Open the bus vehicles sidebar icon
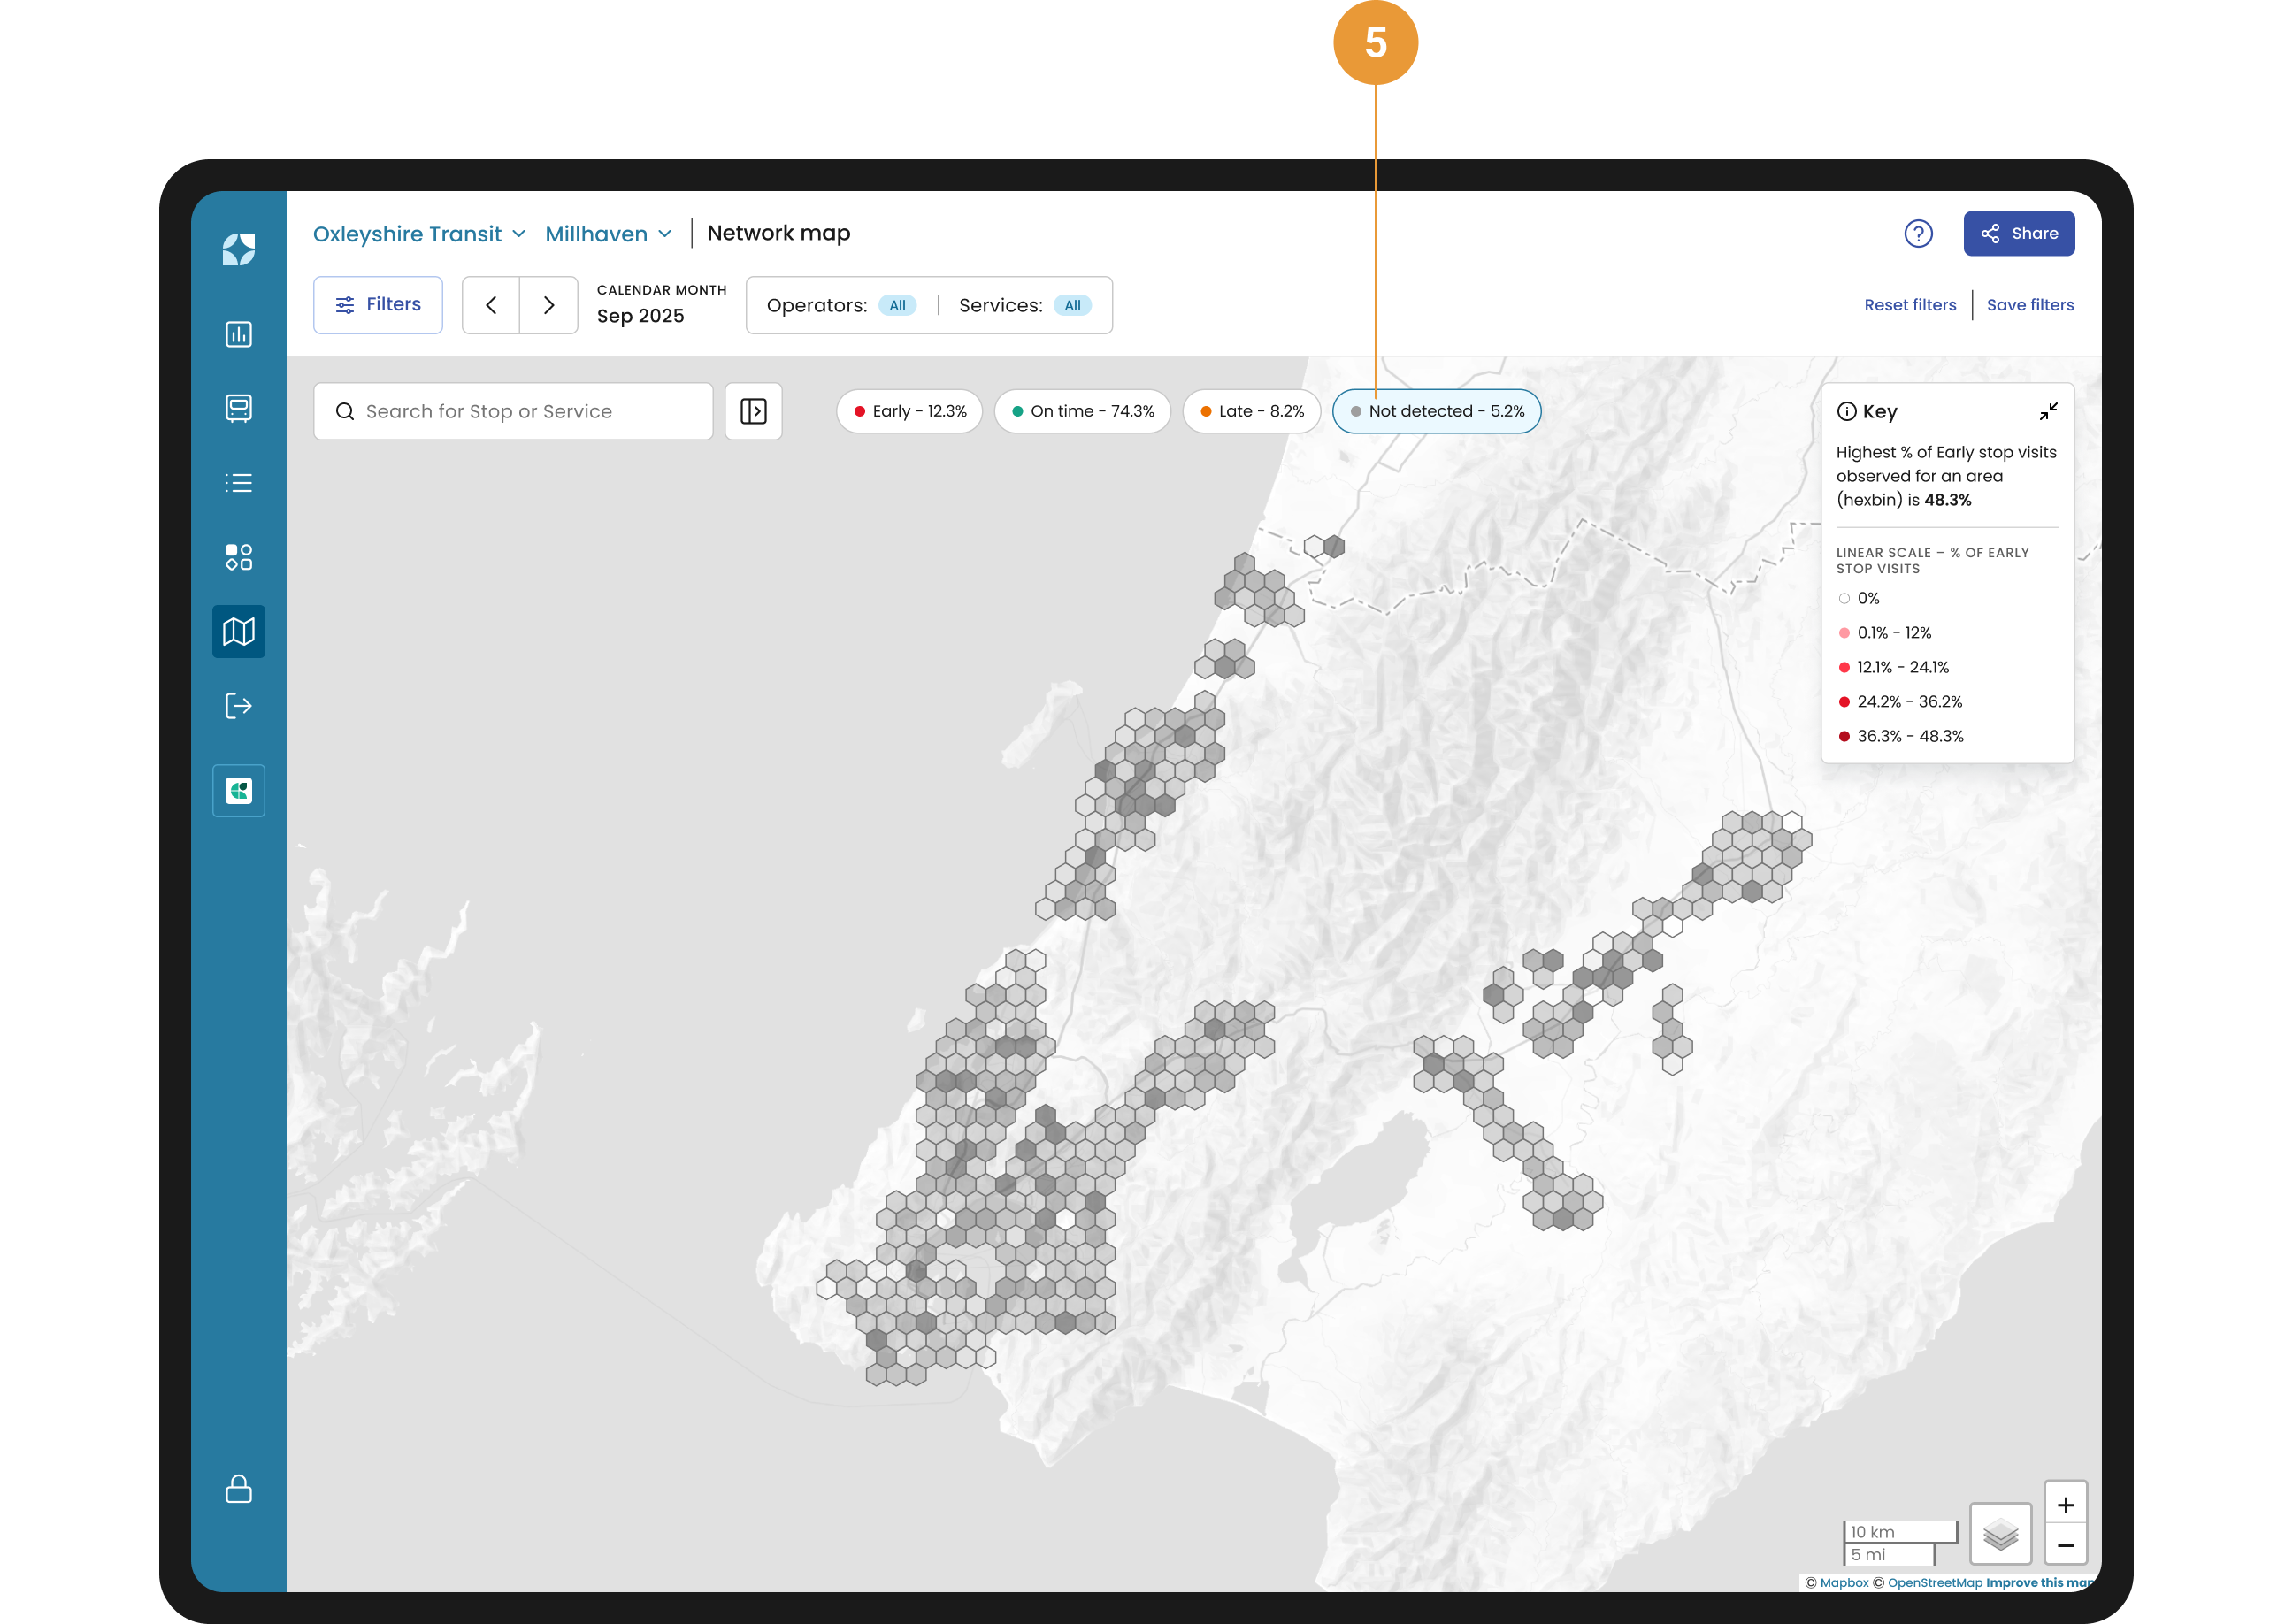Image resolution: width=2293 pixels, height=1624 pixels. point(238,408)
